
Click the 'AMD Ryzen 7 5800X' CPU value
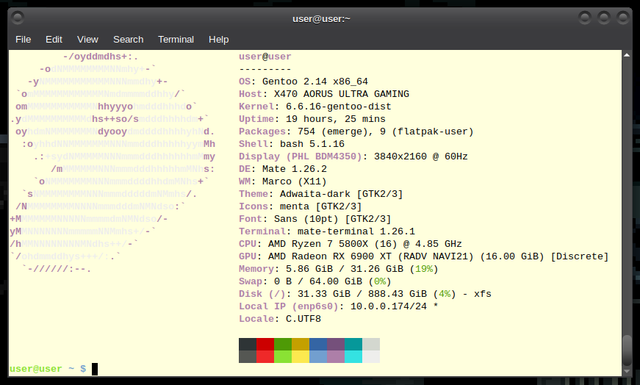click(318, 244)
